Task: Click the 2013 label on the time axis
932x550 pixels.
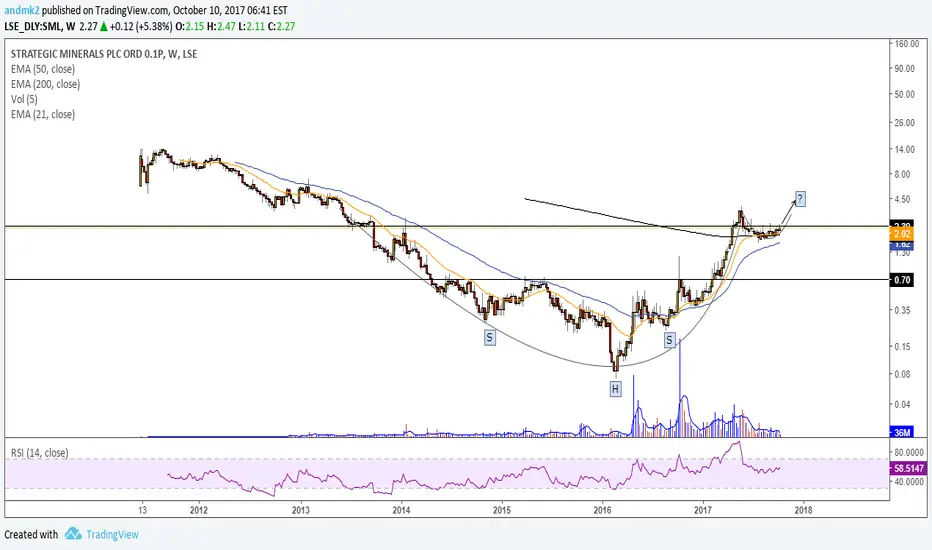Action: (x=300, y=510)
